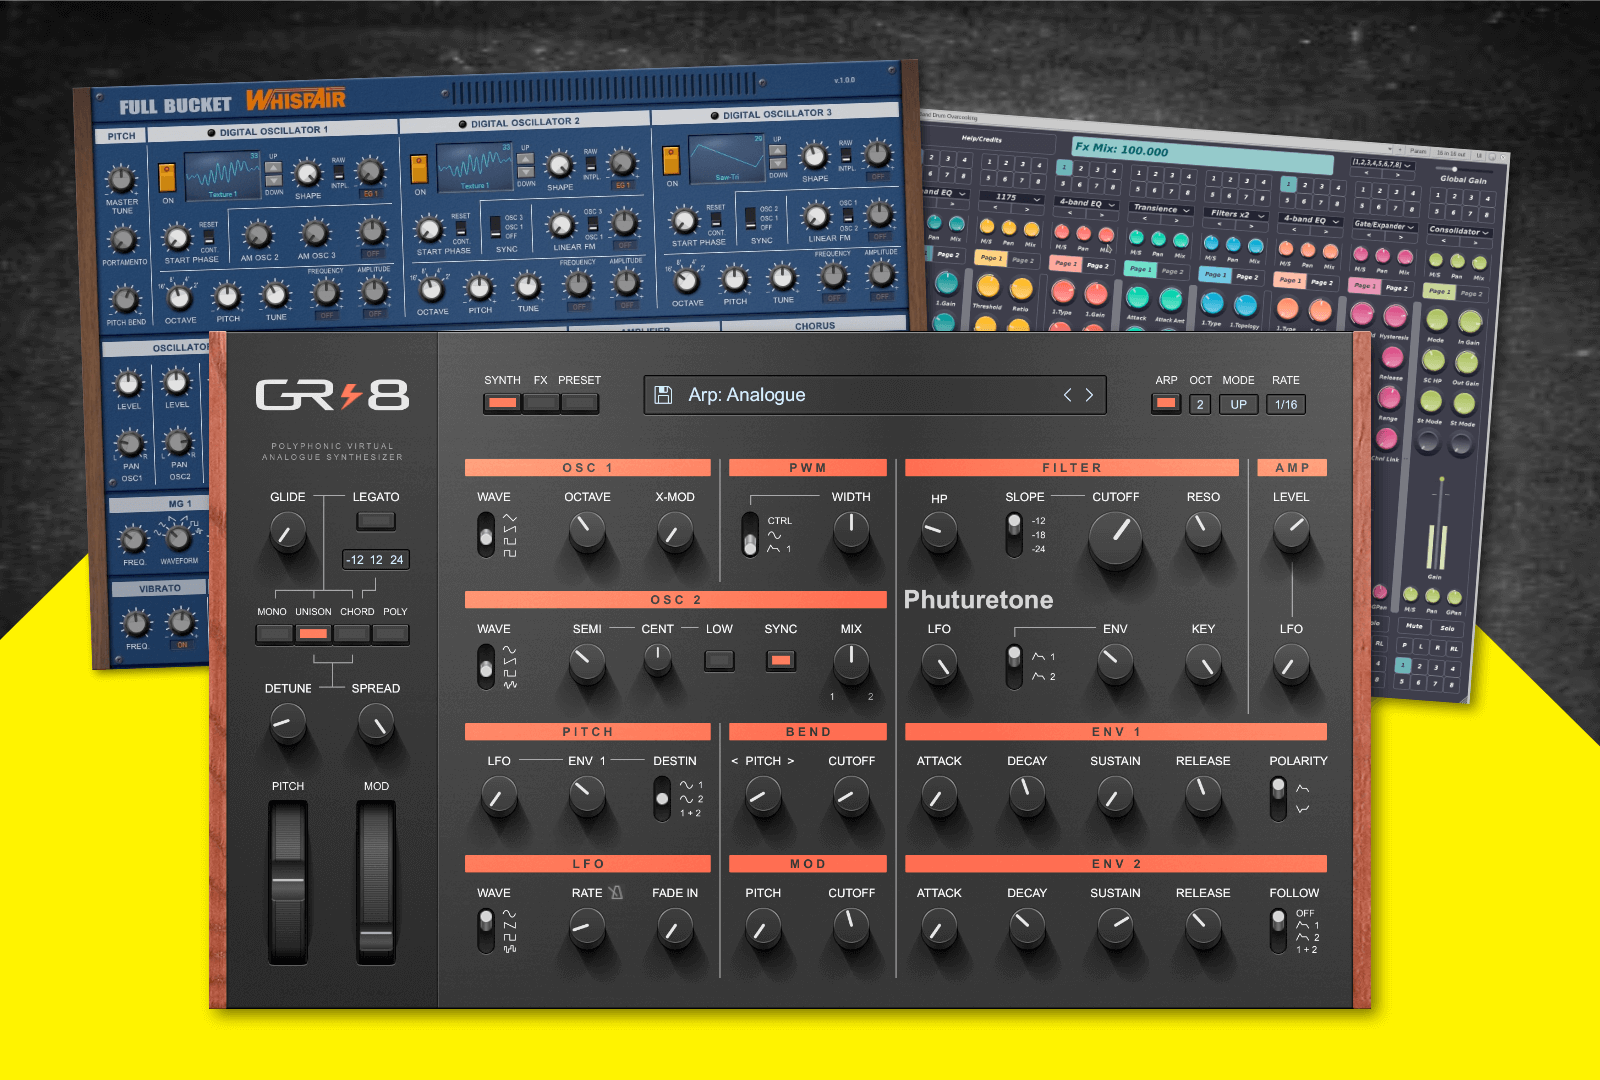The height and width of the screenshot is (1080, 1600).
Task: Flip the PWM CTRL source switch
Action: click(750, 535)
